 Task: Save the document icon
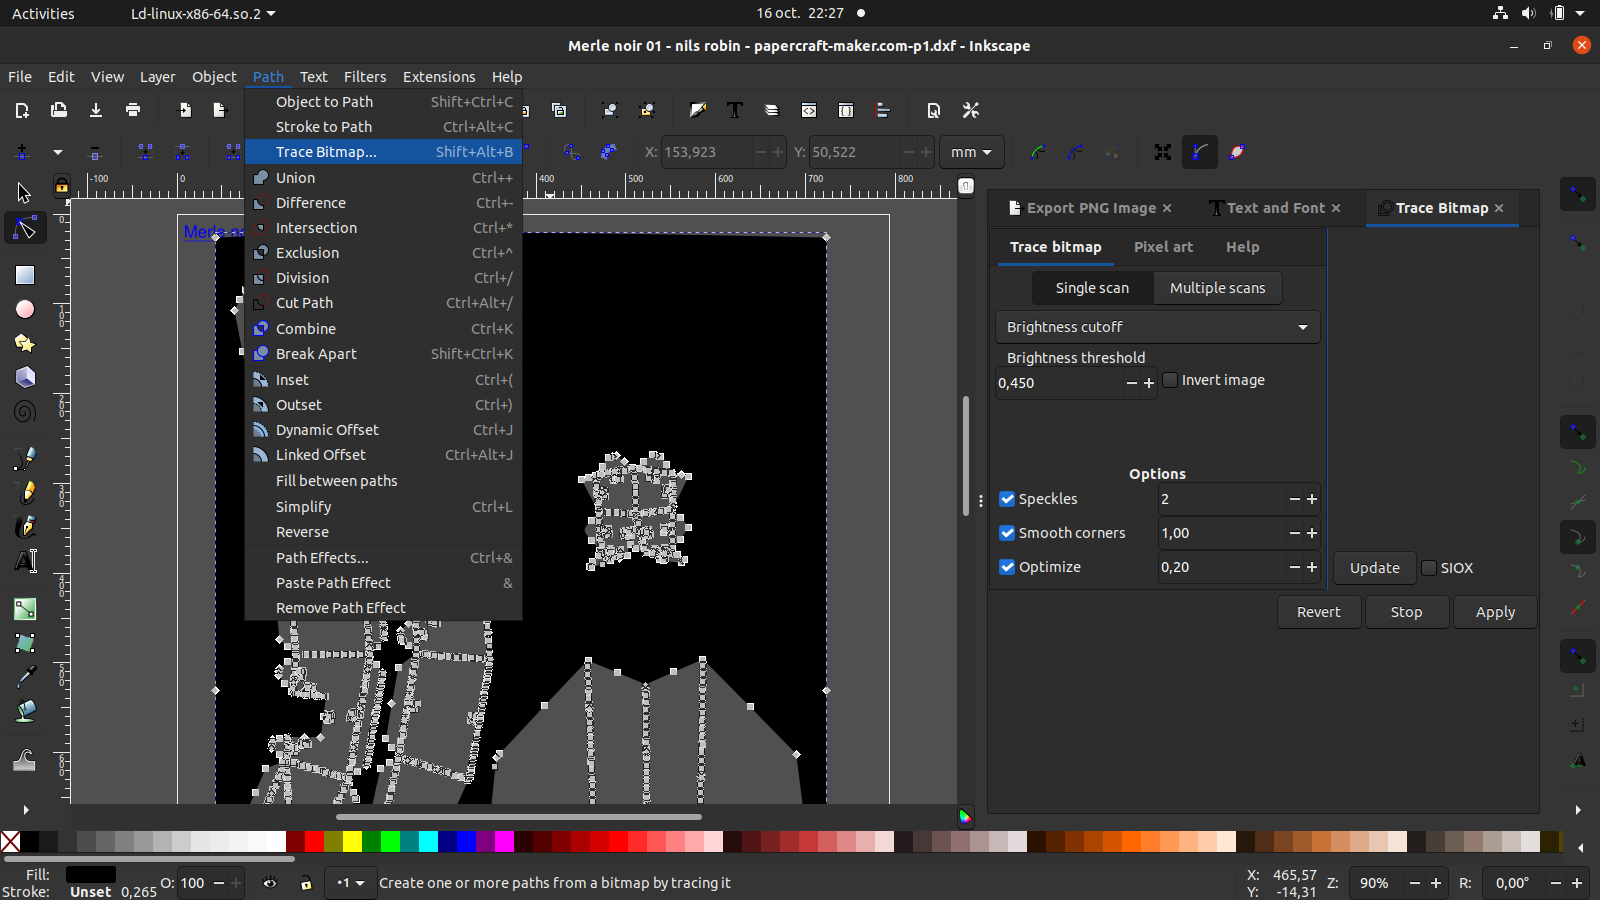[96, 110]
